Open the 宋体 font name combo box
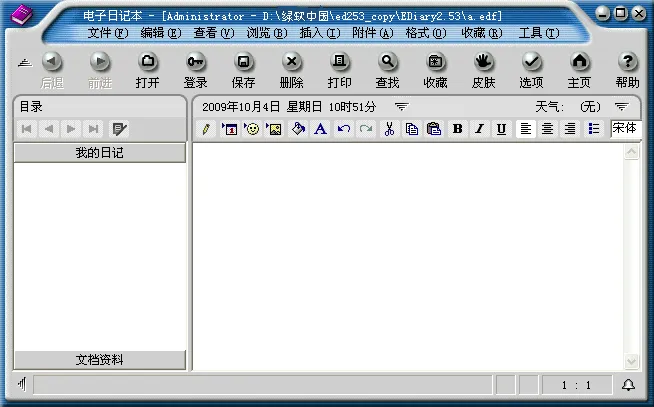Screen dimensions: 654x407 click(626, 129)
